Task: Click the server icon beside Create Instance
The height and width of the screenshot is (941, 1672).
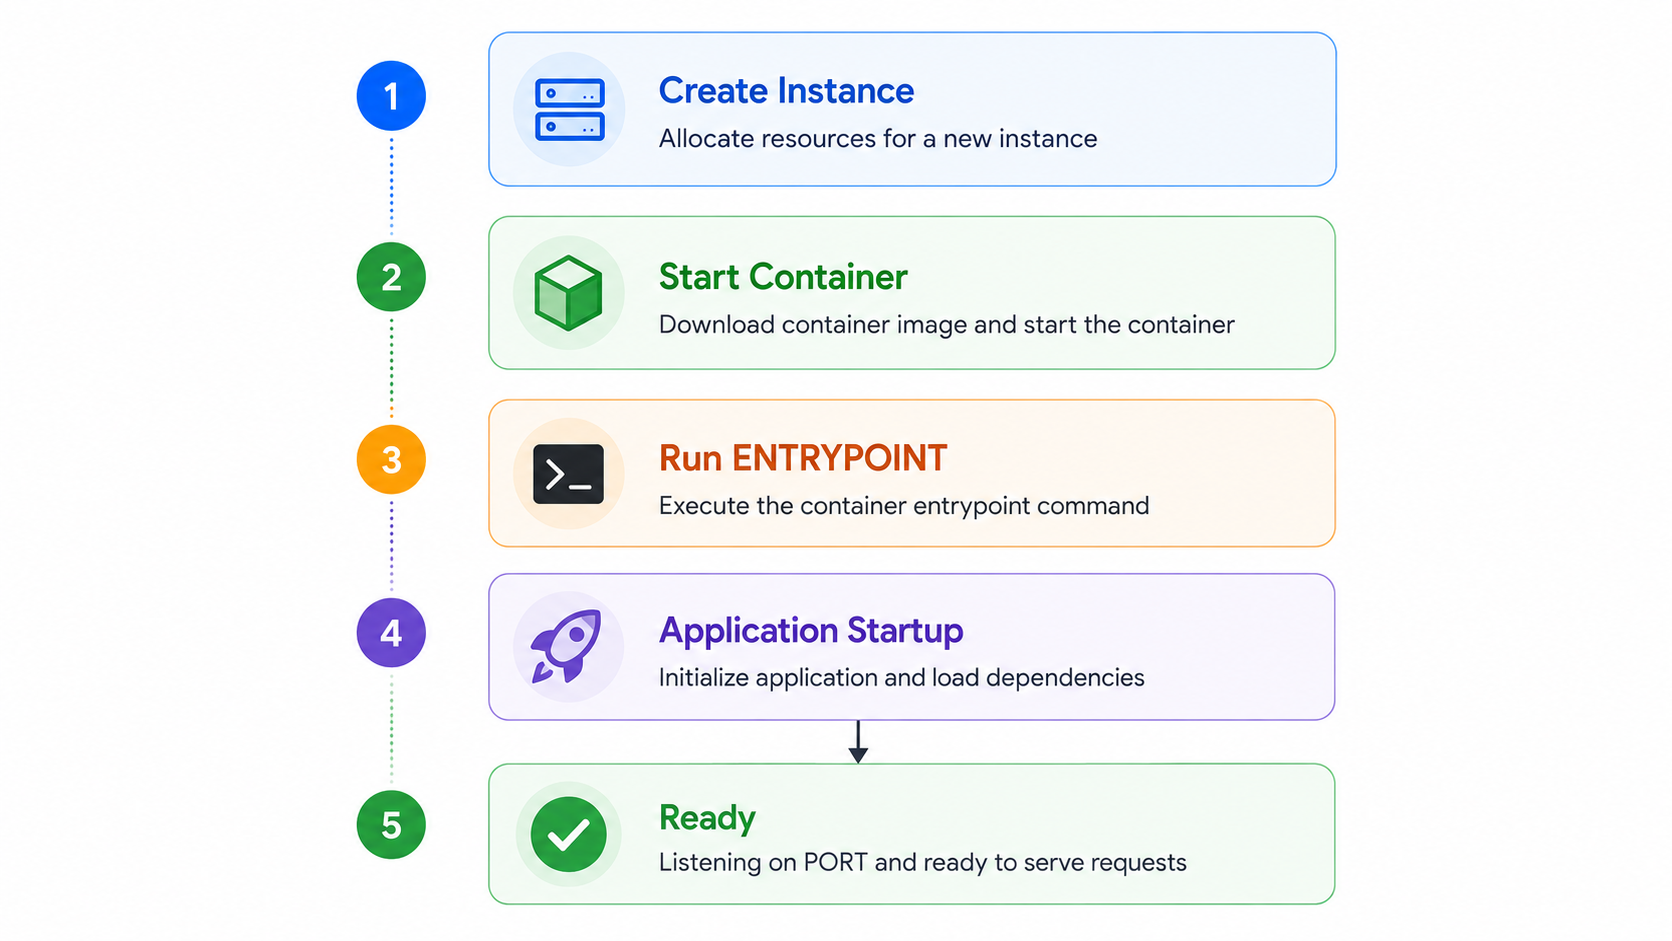Action: [569, 109]
